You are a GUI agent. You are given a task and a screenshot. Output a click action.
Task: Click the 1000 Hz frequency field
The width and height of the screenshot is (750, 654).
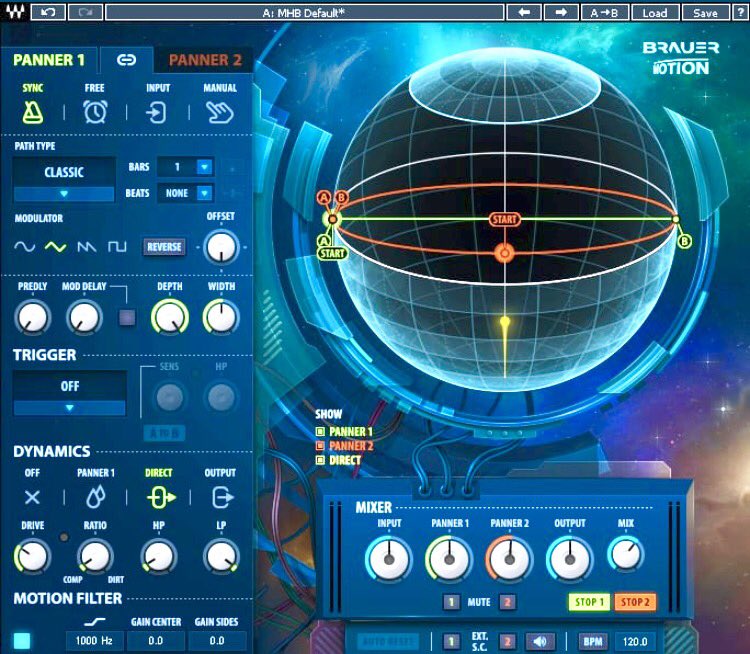tap(94, 641)
